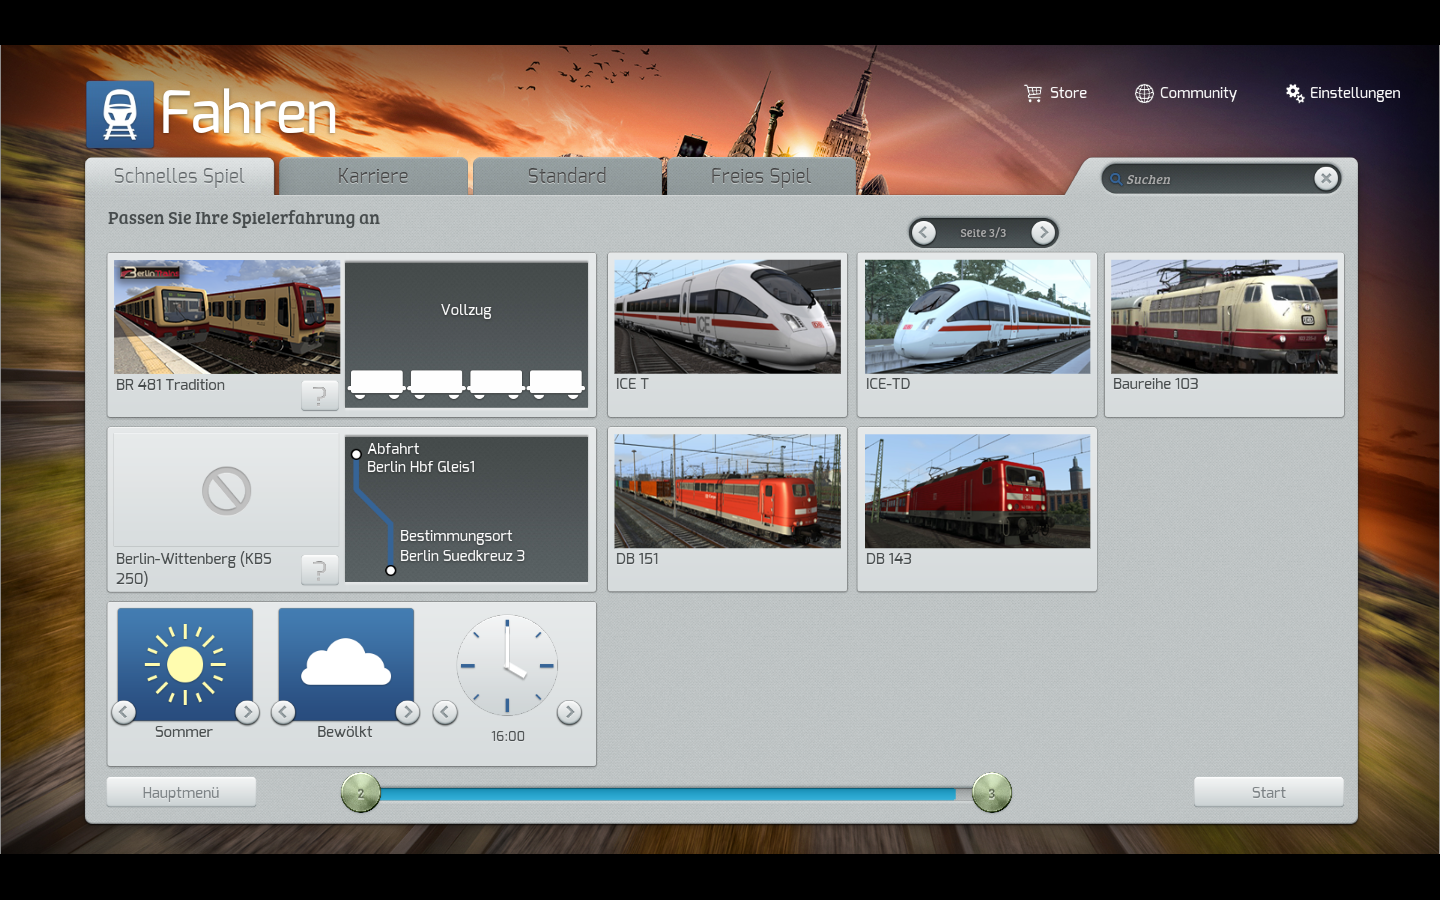Click the Abfahrt Berlin Hbf Gleis1 route panel
Image resolution: width=1440 pixels, height=900 pixels.
click(466, 508)
